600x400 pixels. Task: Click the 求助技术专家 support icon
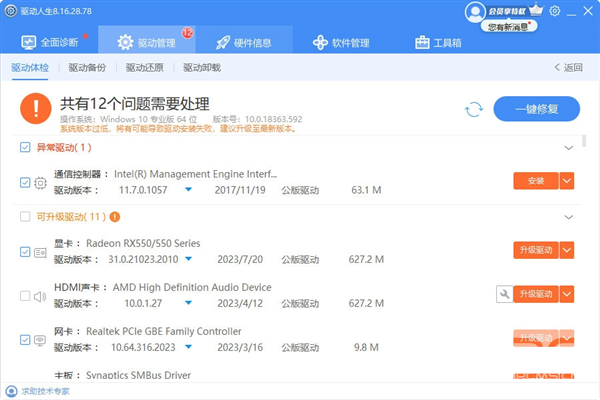click(11, 391)
